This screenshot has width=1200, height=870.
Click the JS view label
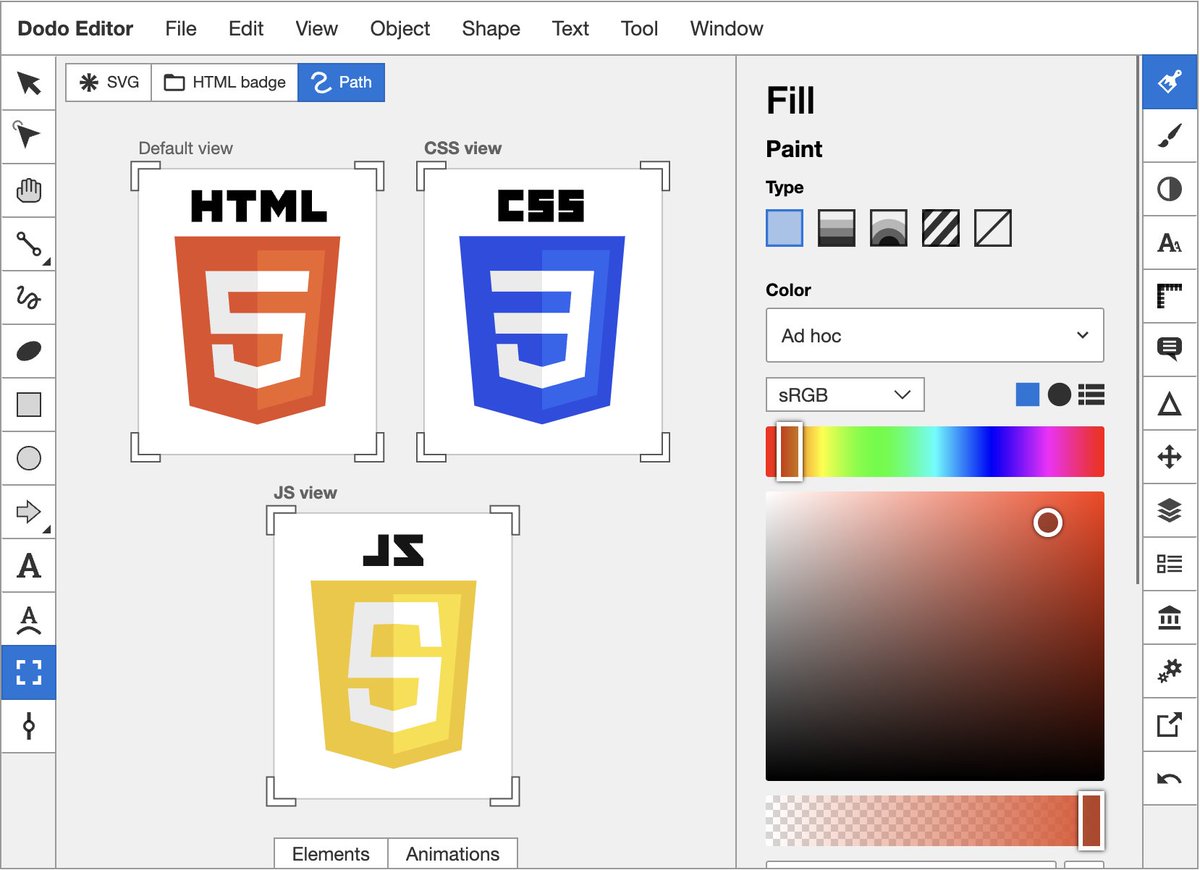(x=305, y=492)
